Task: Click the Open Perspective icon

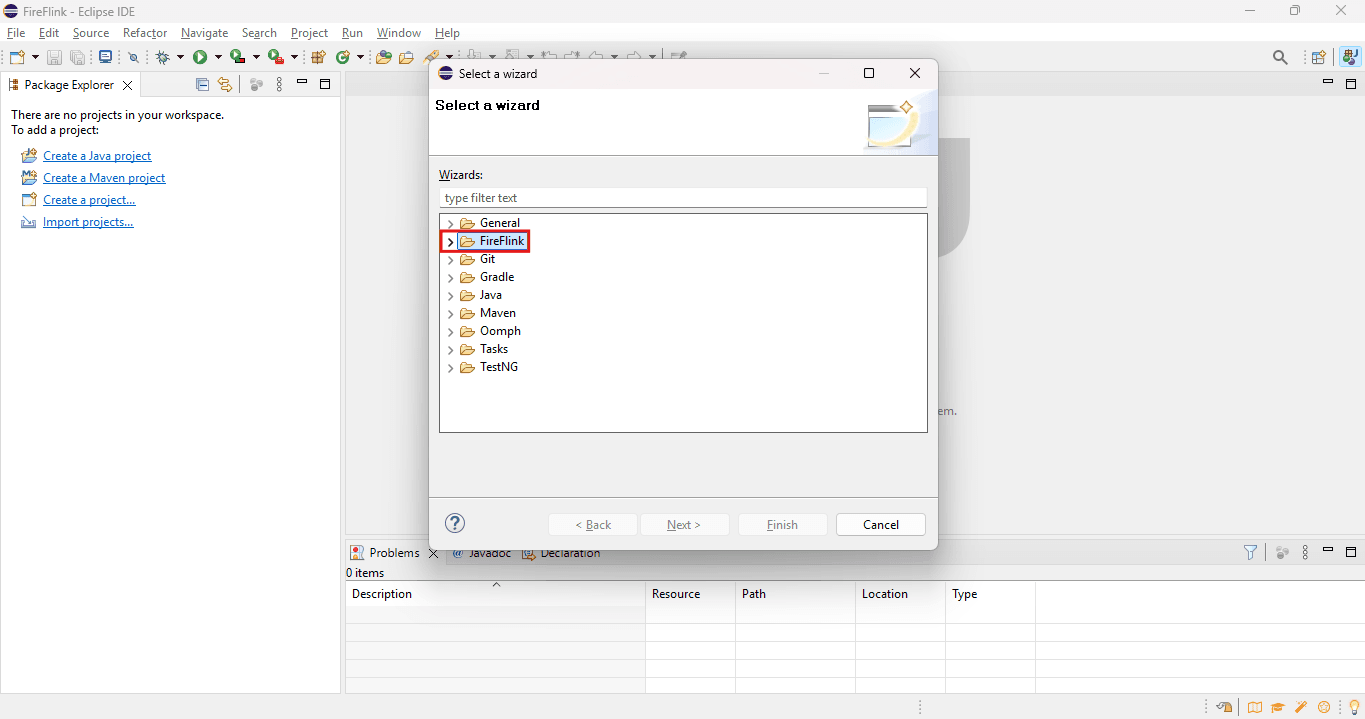Action: (x=1319, y=58)
